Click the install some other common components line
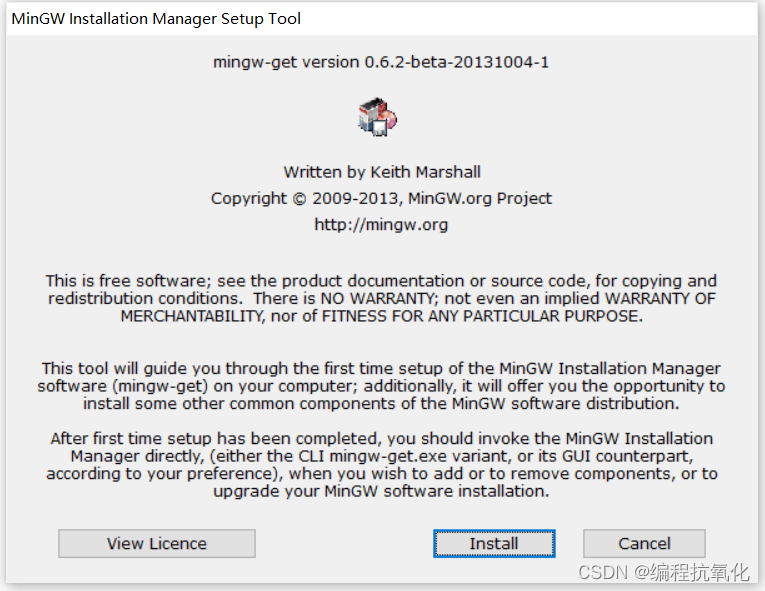Screen dimensions: 765x591 pos(381,404)
